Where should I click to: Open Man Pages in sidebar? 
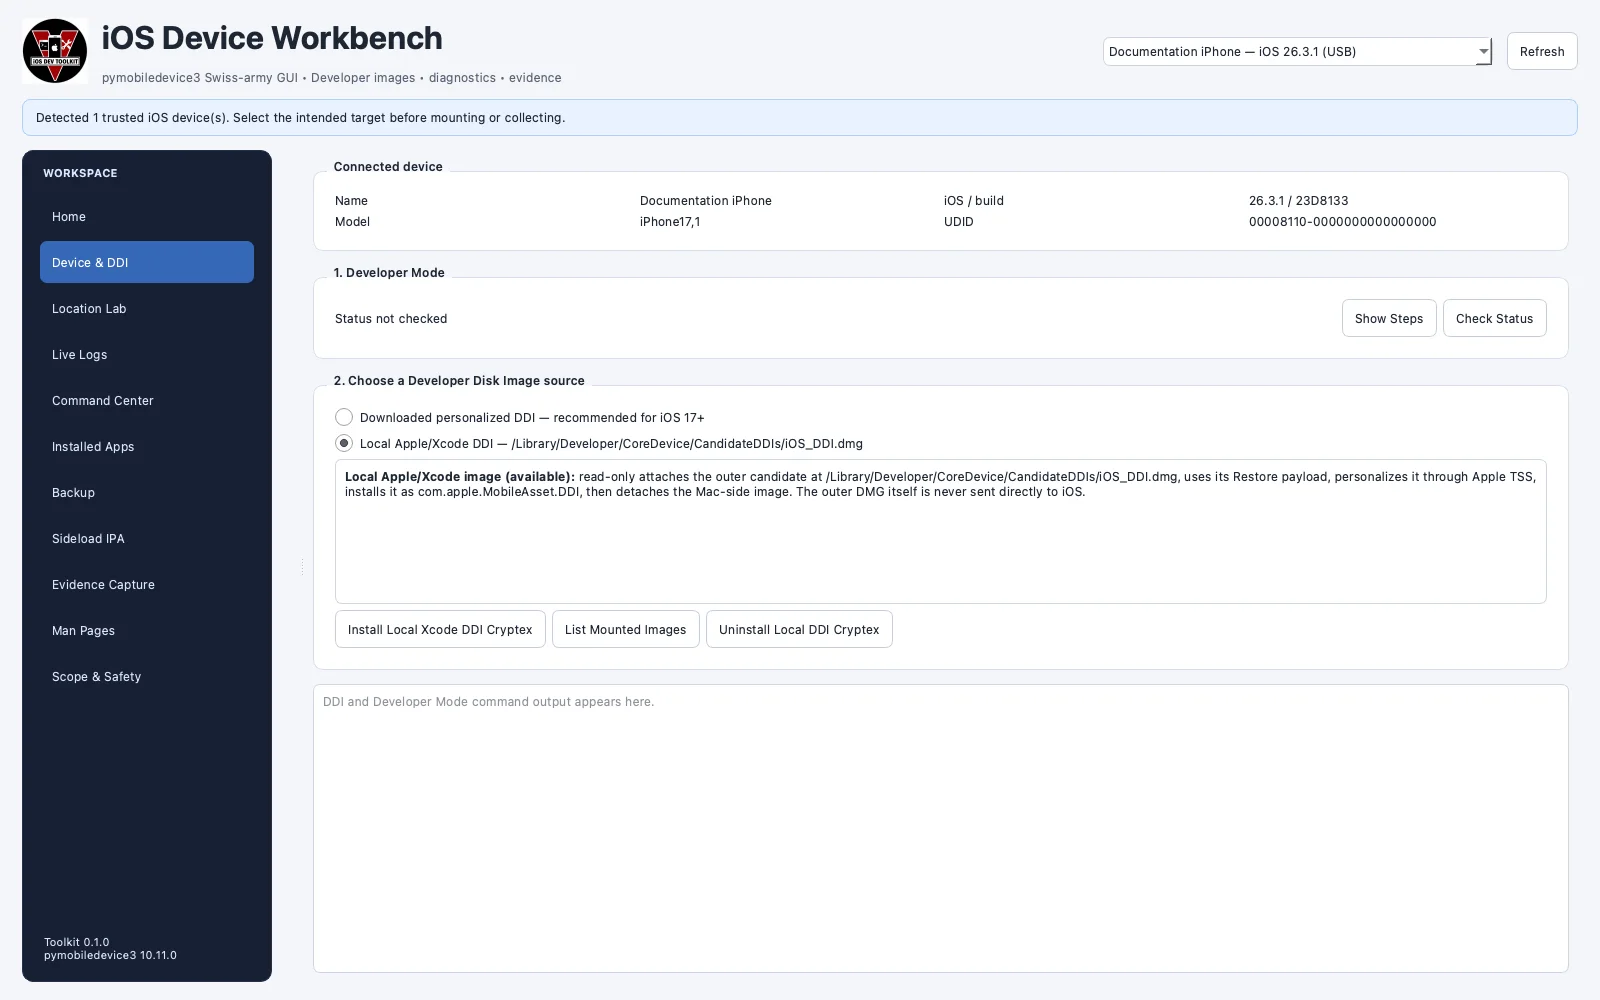click(x=147, y=631)
